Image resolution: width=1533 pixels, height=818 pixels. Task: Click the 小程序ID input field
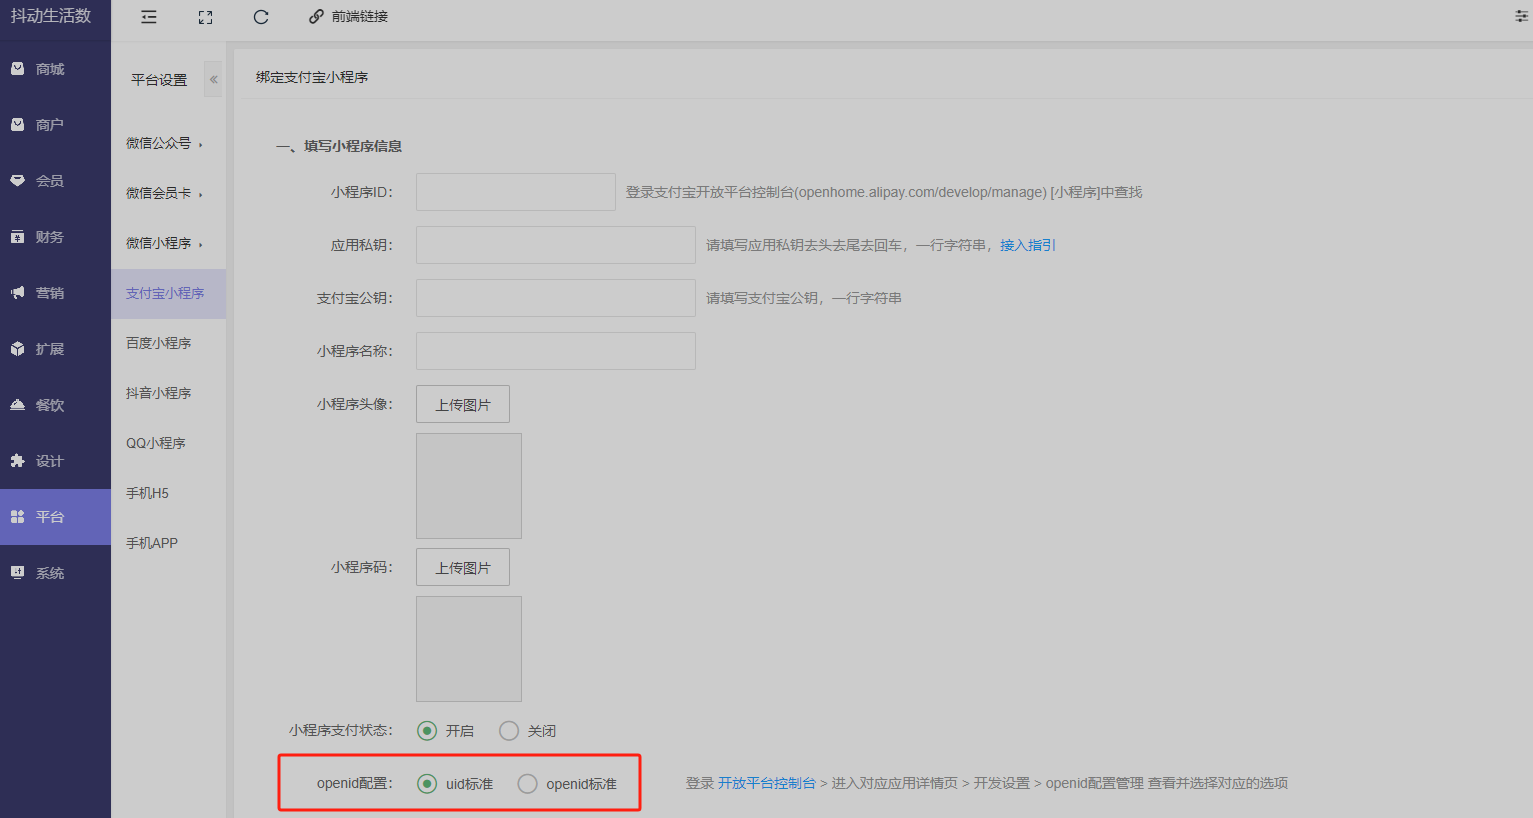pos(516,192)
